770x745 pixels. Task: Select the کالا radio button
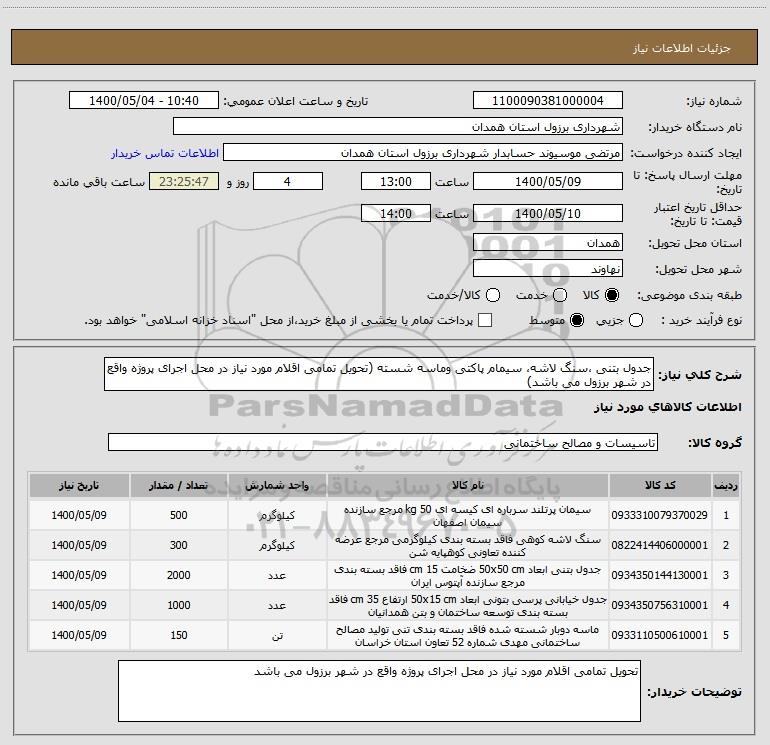click(x=612, y=295)
